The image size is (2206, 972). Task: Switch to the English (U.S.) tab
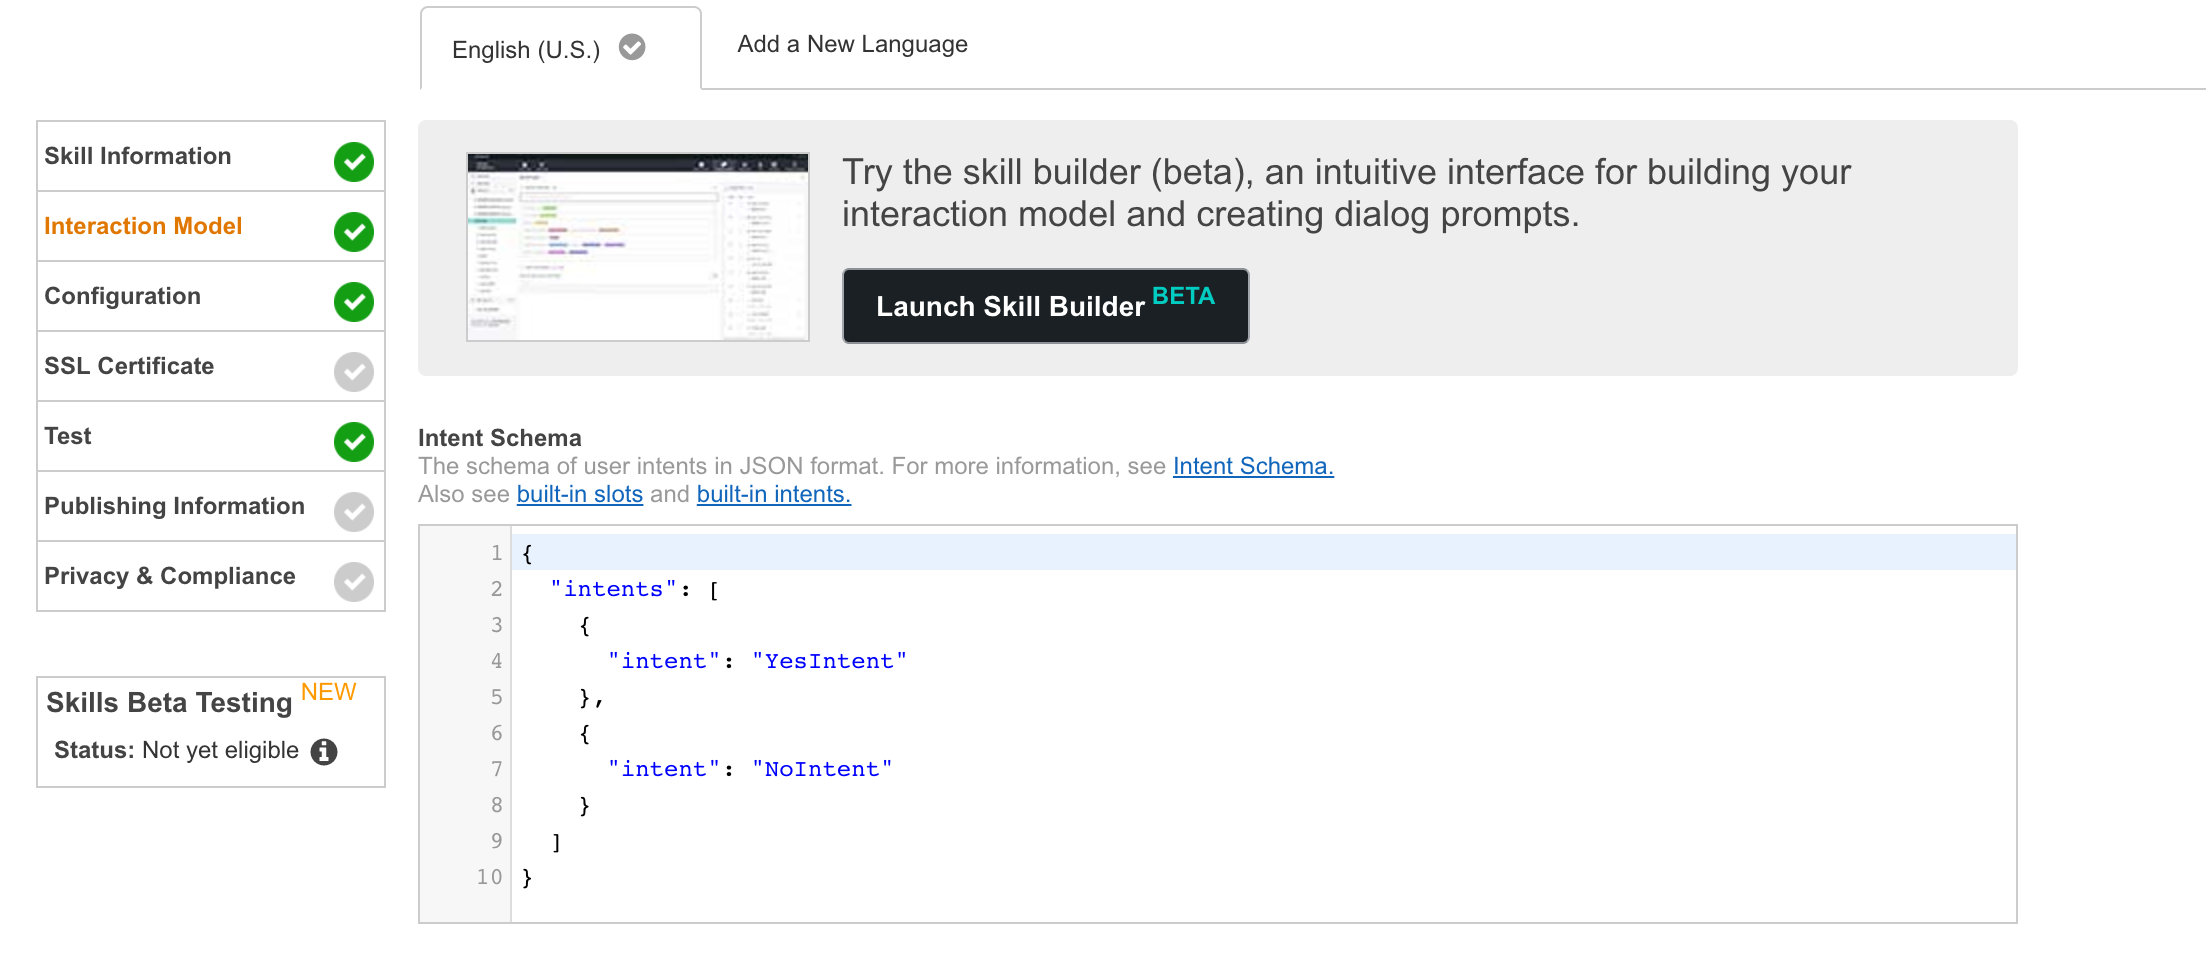point(561,48)
